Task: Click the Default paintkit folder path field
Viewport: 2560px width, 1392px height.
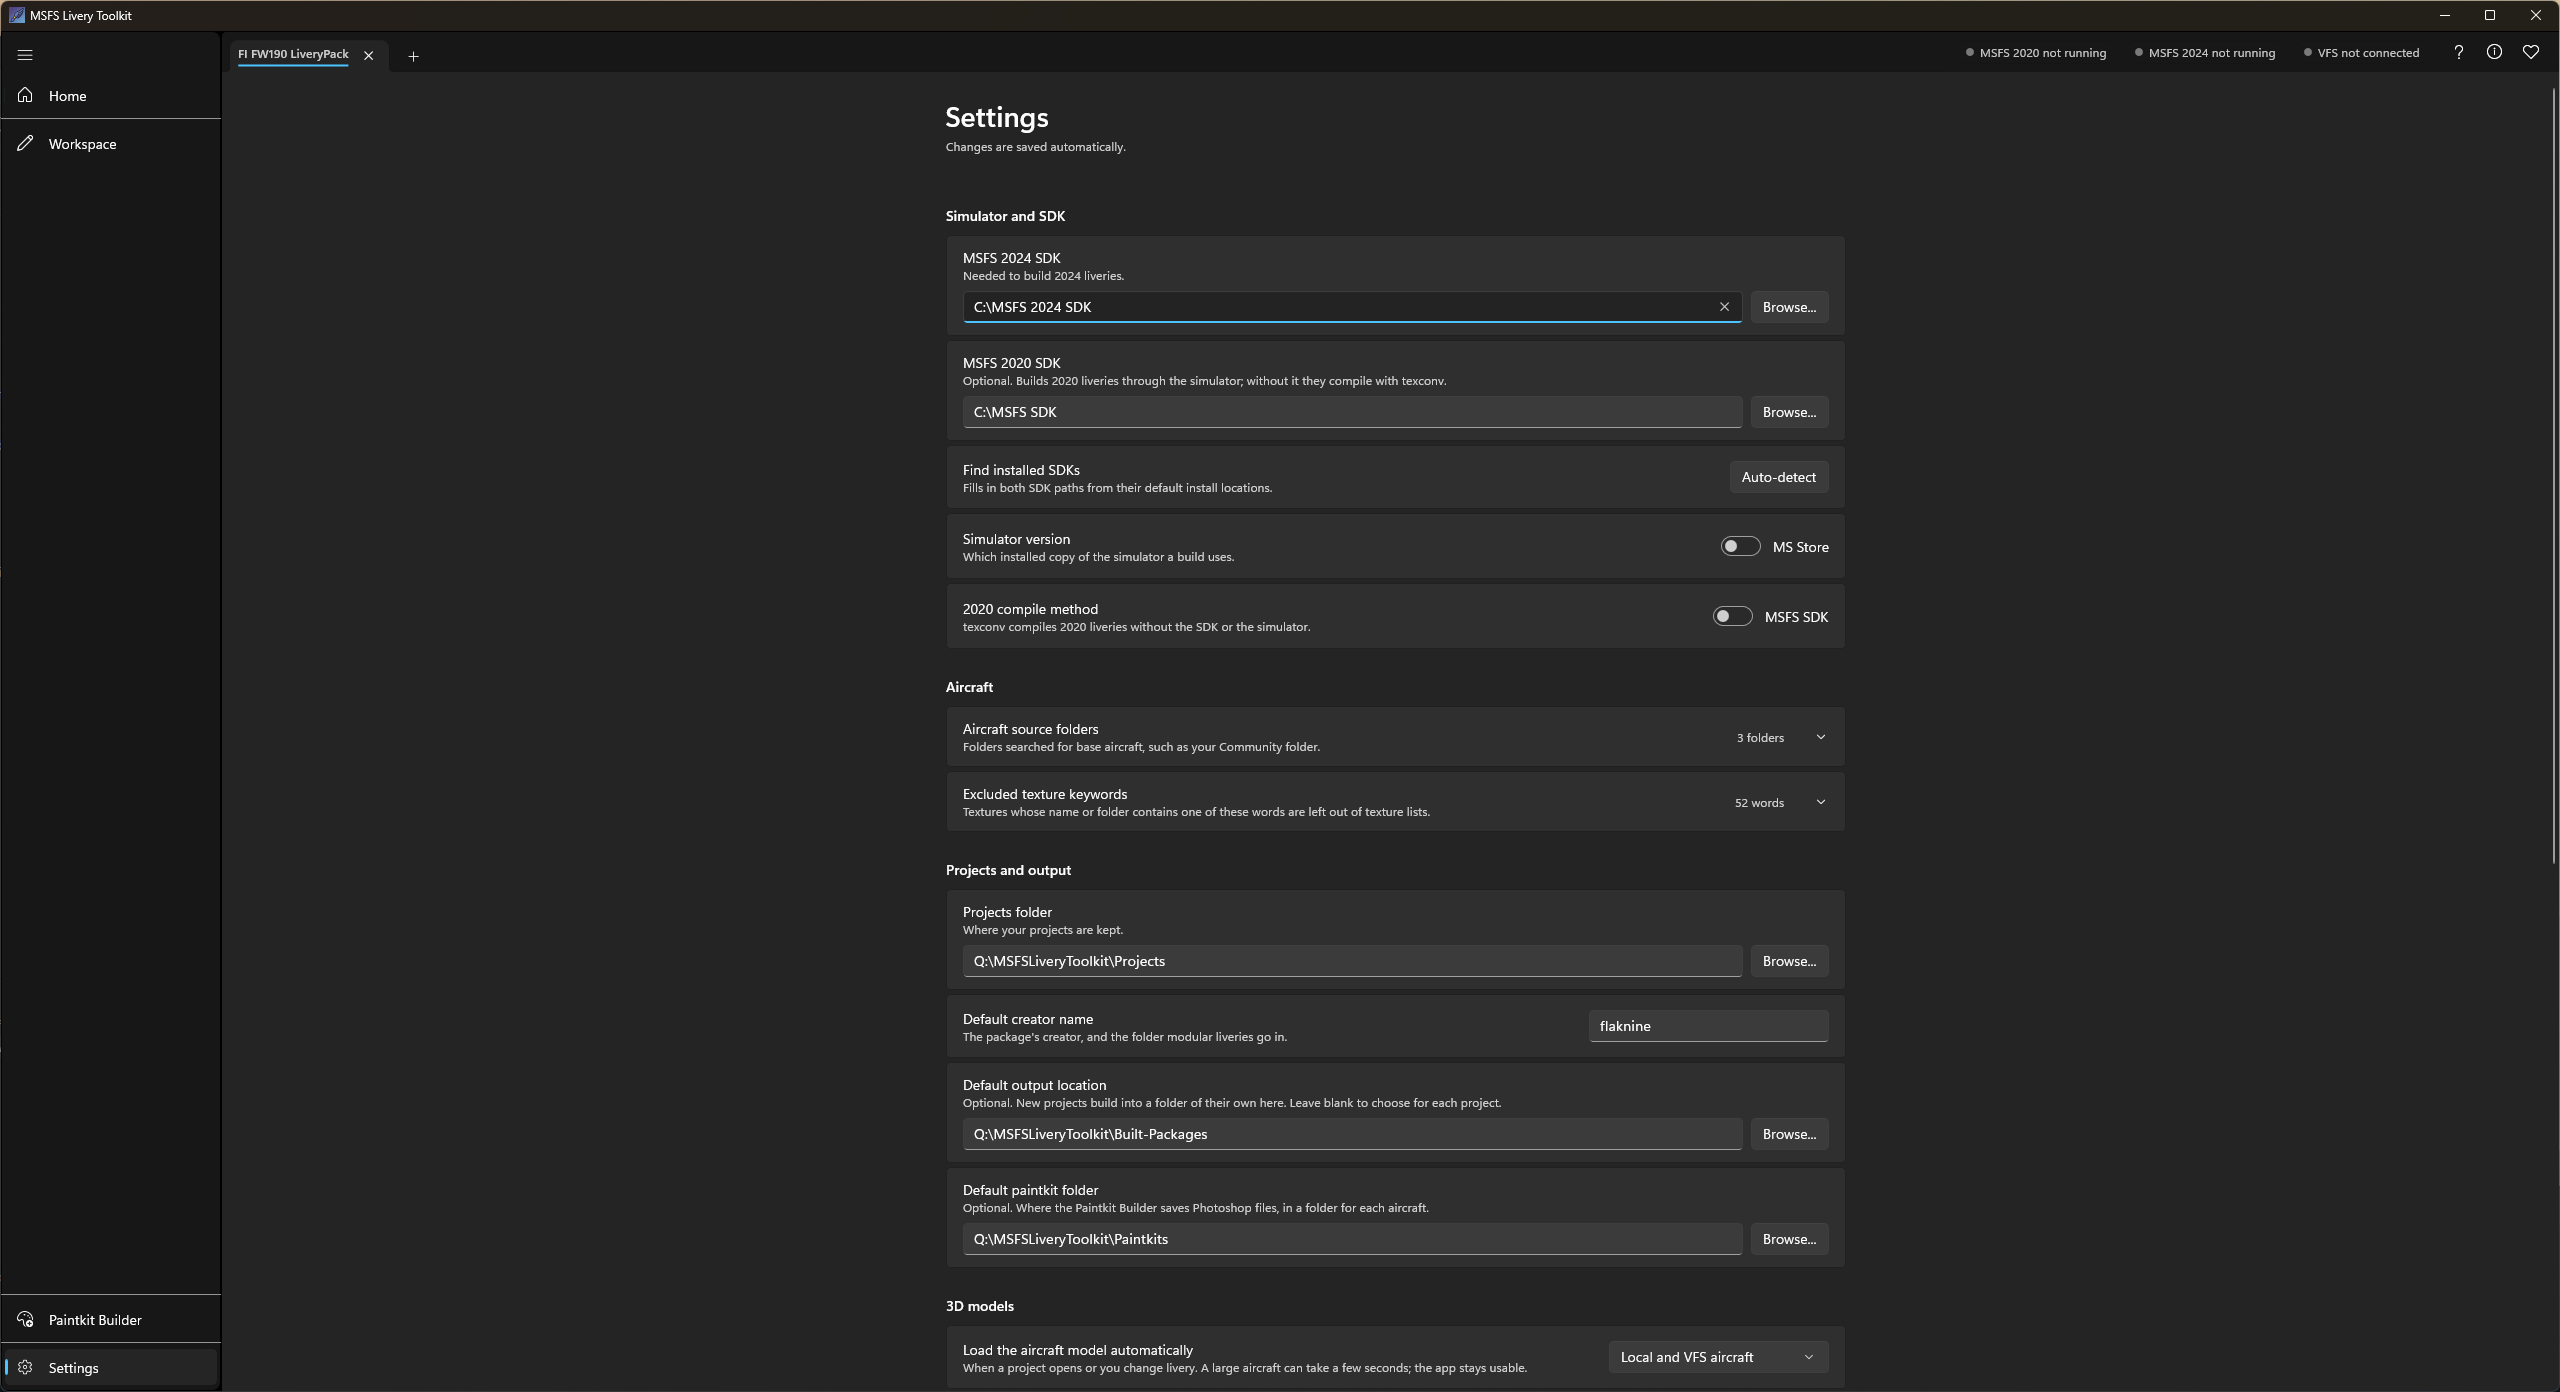Action: [1352, 1239]
